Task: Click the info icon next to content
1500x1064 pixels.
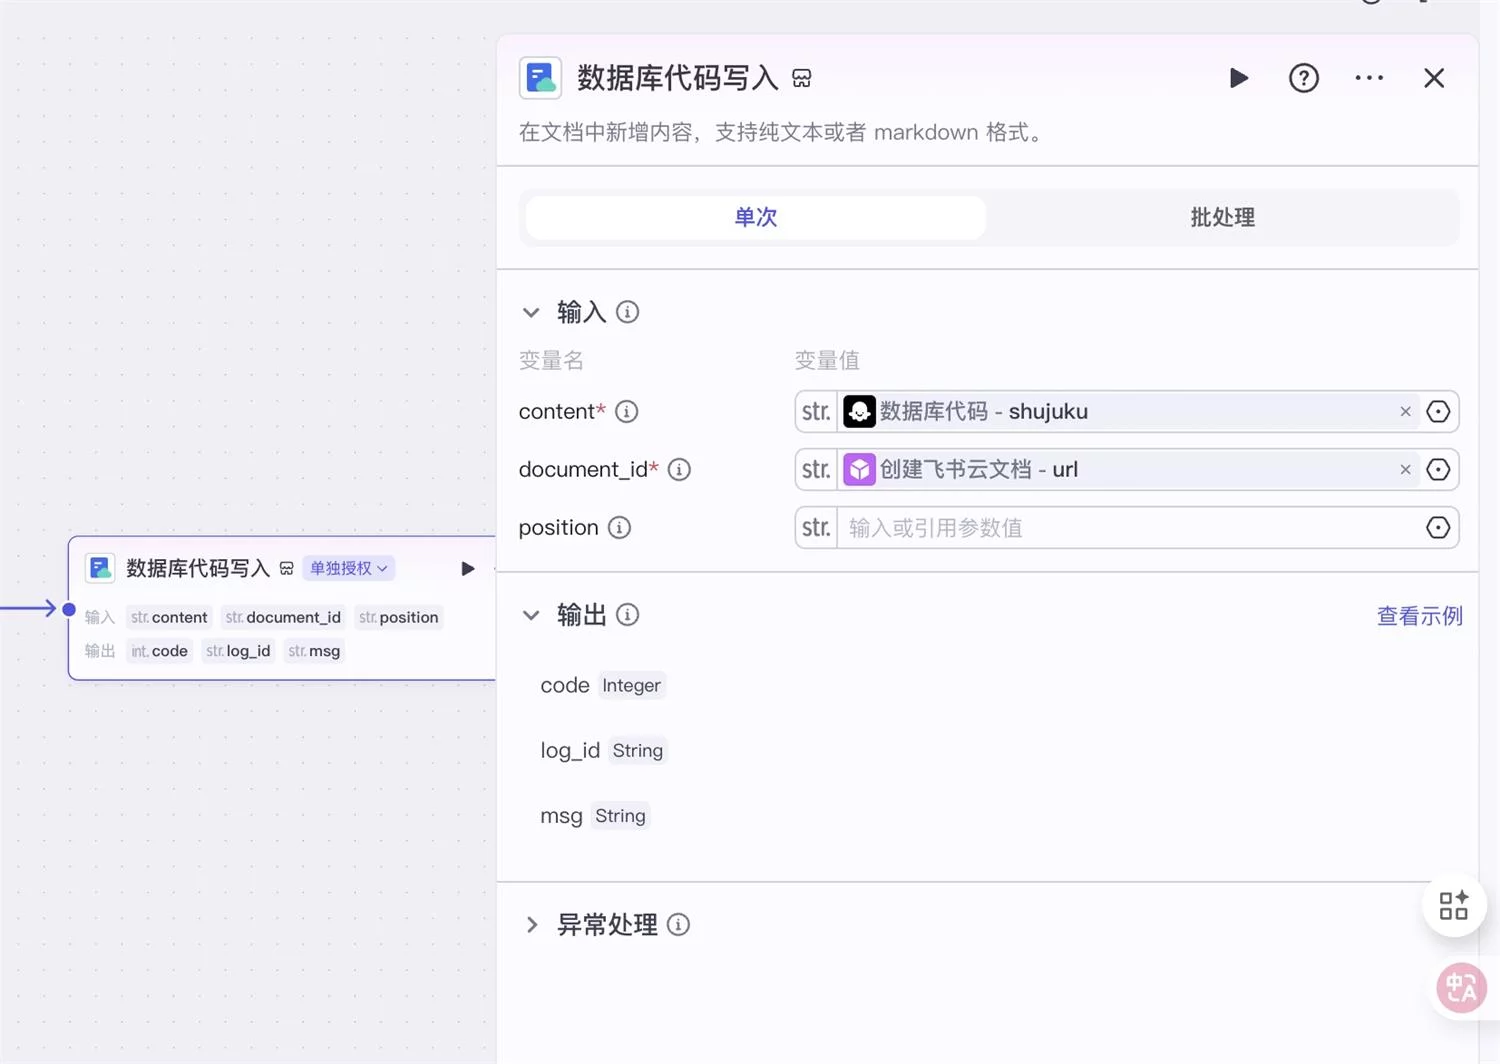Action: 627,411
